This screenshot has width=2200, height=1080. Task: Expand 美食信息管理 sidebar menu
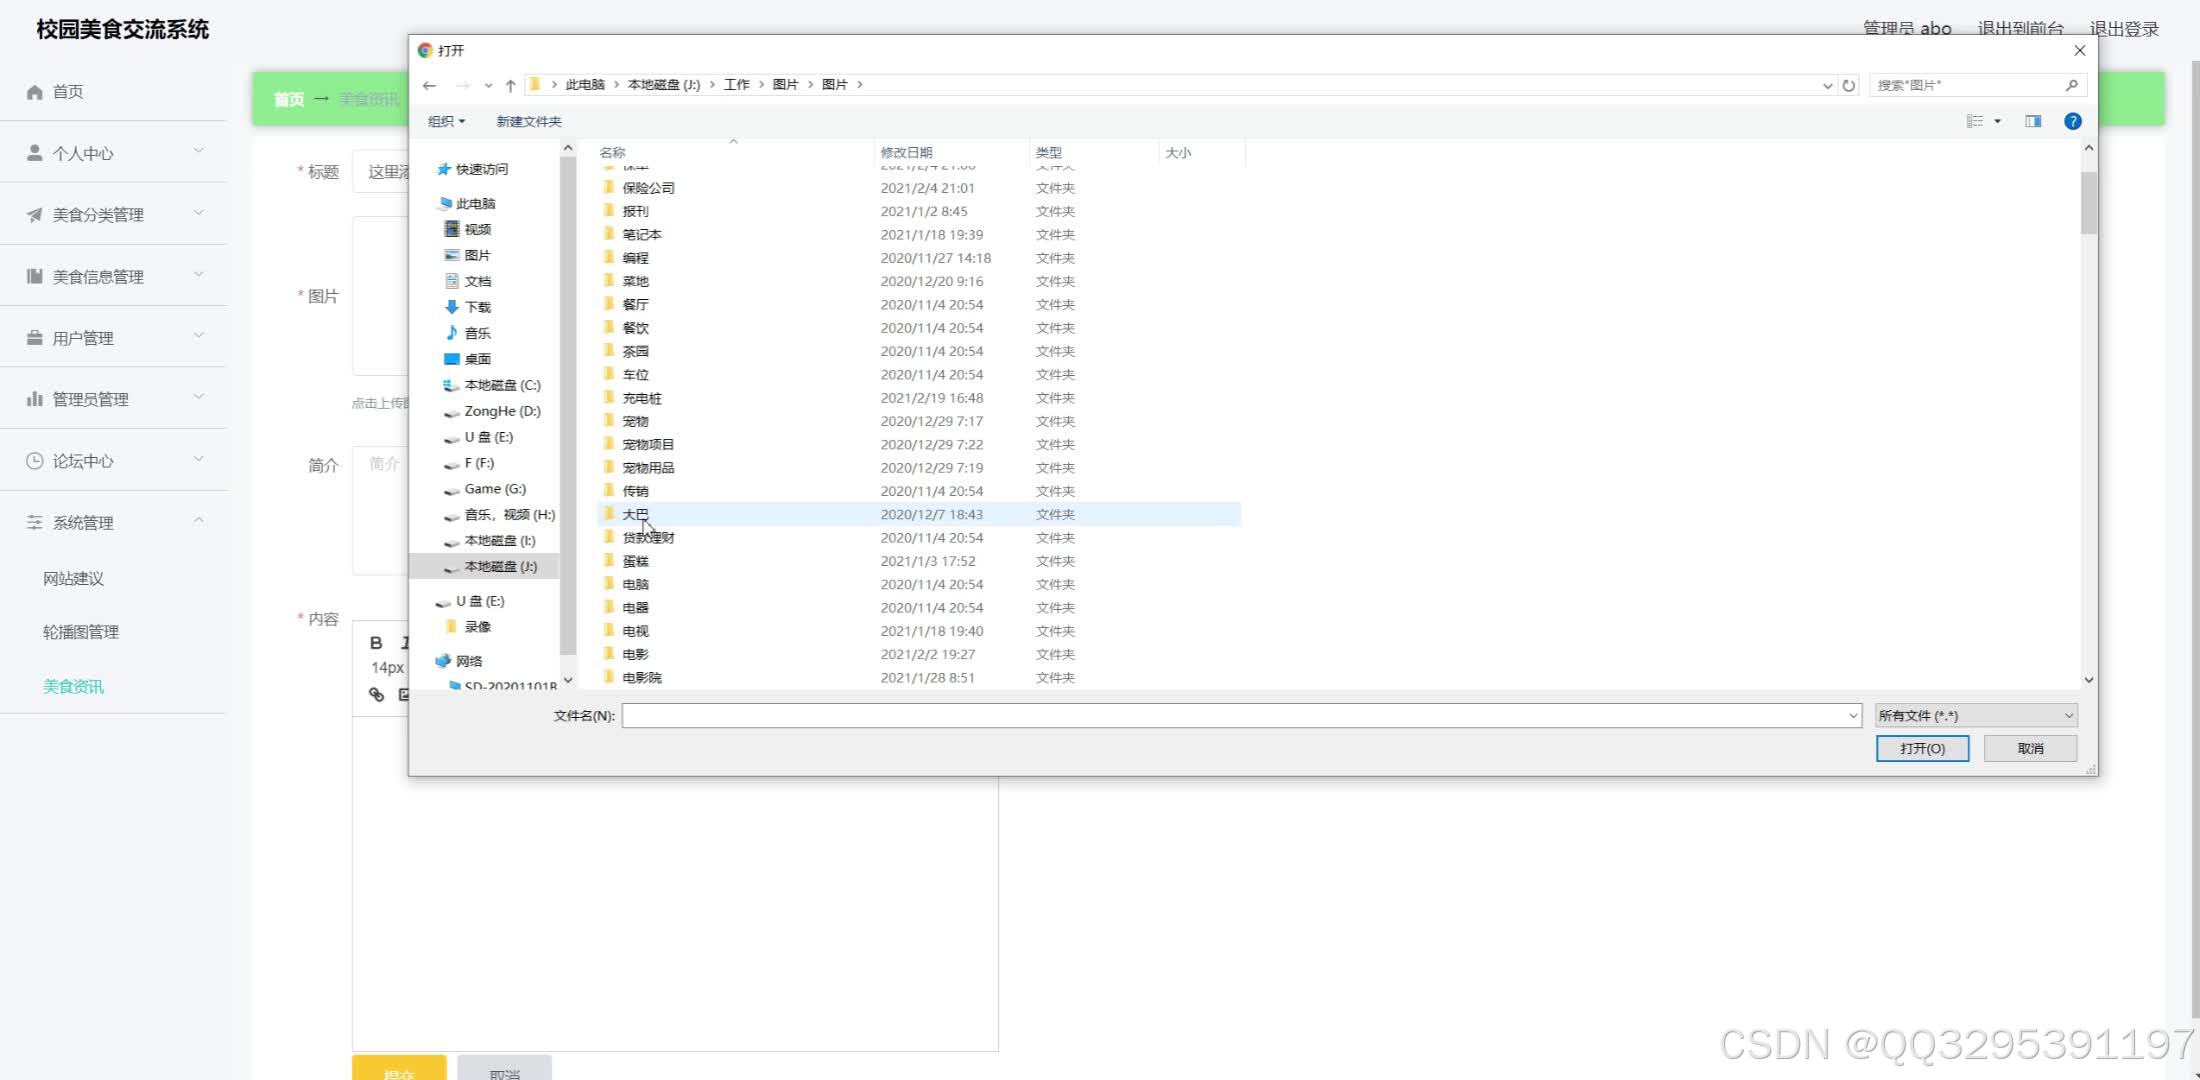tap(114, 276)
